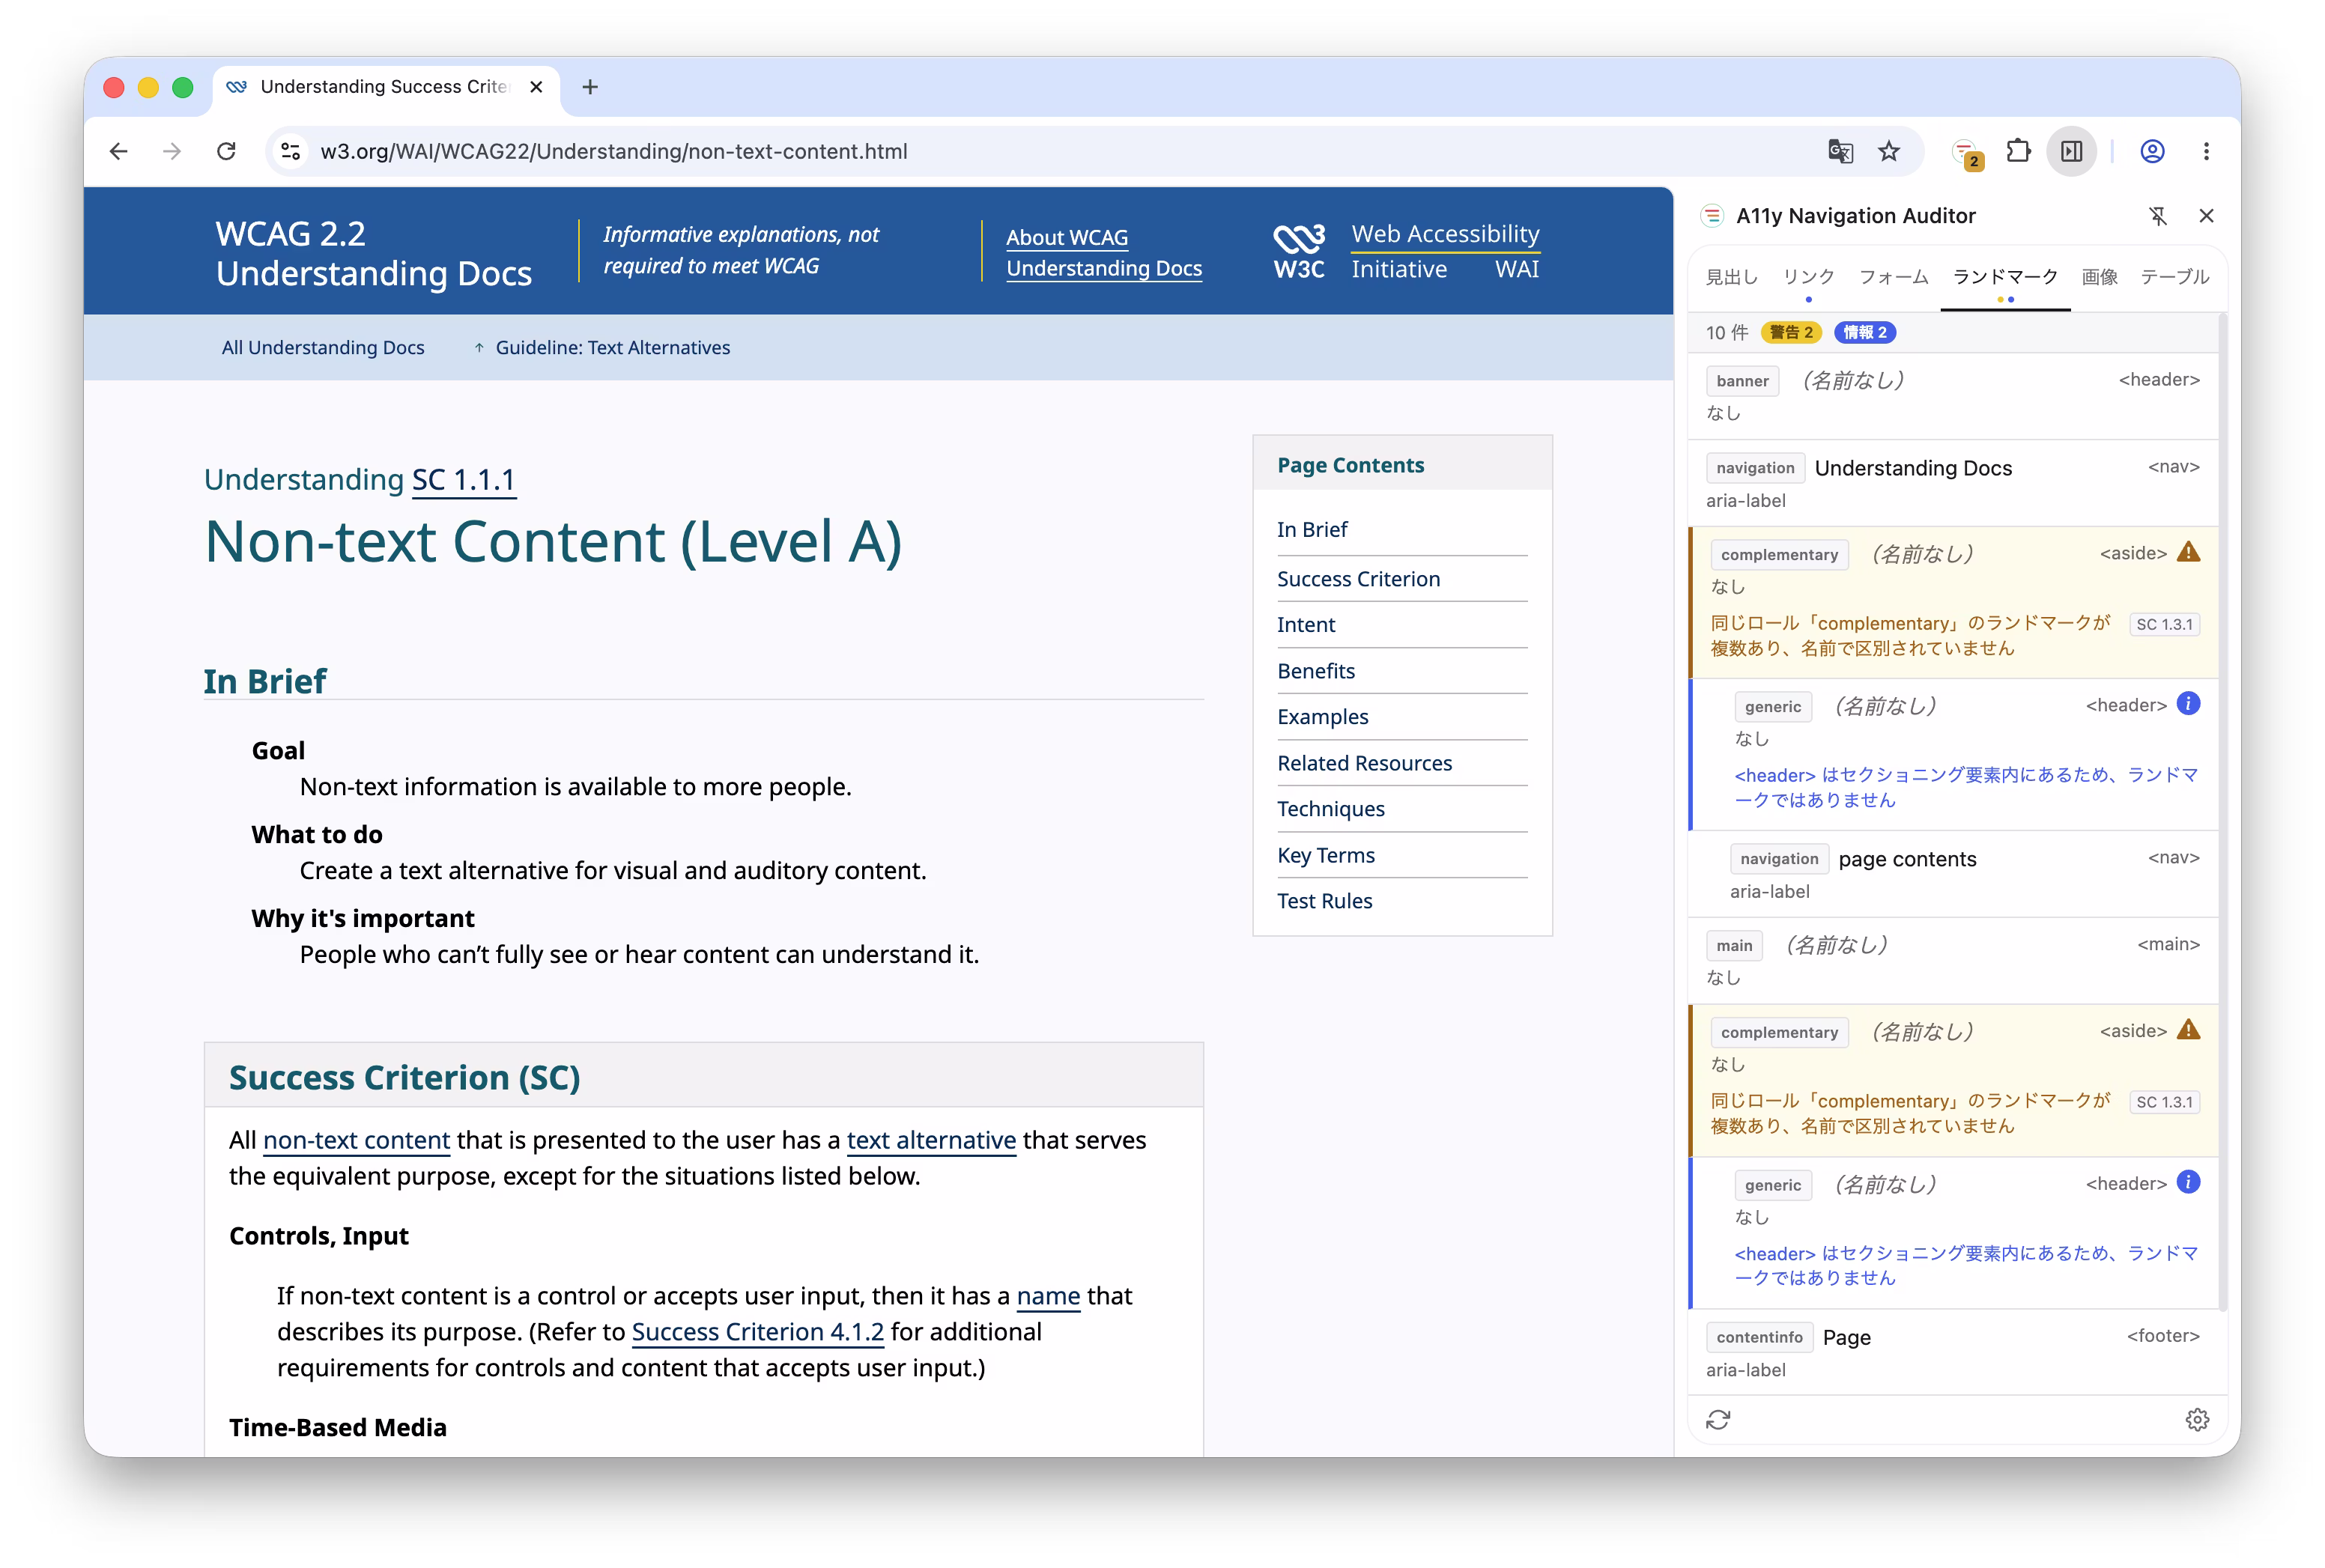Click the A11y extension icon with badge
This screenshot has width=2325, height=1568.
pyautogui.click(x=1966, y=152)
